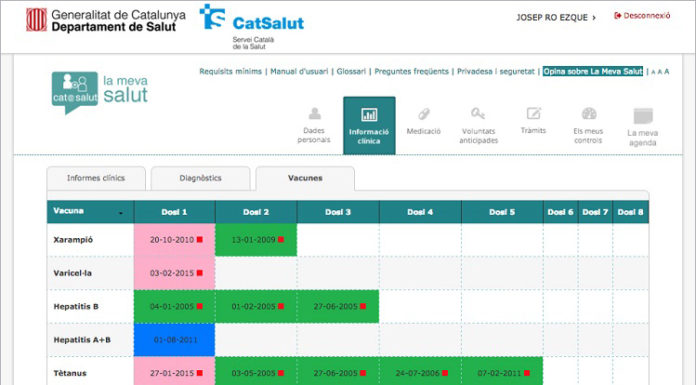Click the Dosi 1 column header
Screen dimensions: 696x385
tap(174, 212)
